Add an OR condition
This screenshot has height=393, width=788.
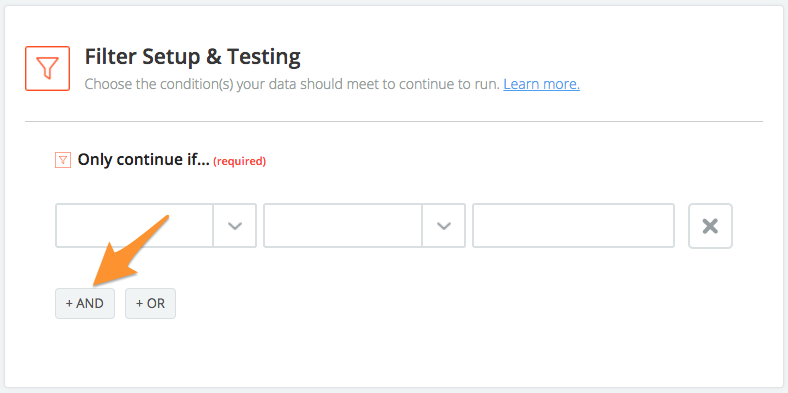[x=150, y=304]
